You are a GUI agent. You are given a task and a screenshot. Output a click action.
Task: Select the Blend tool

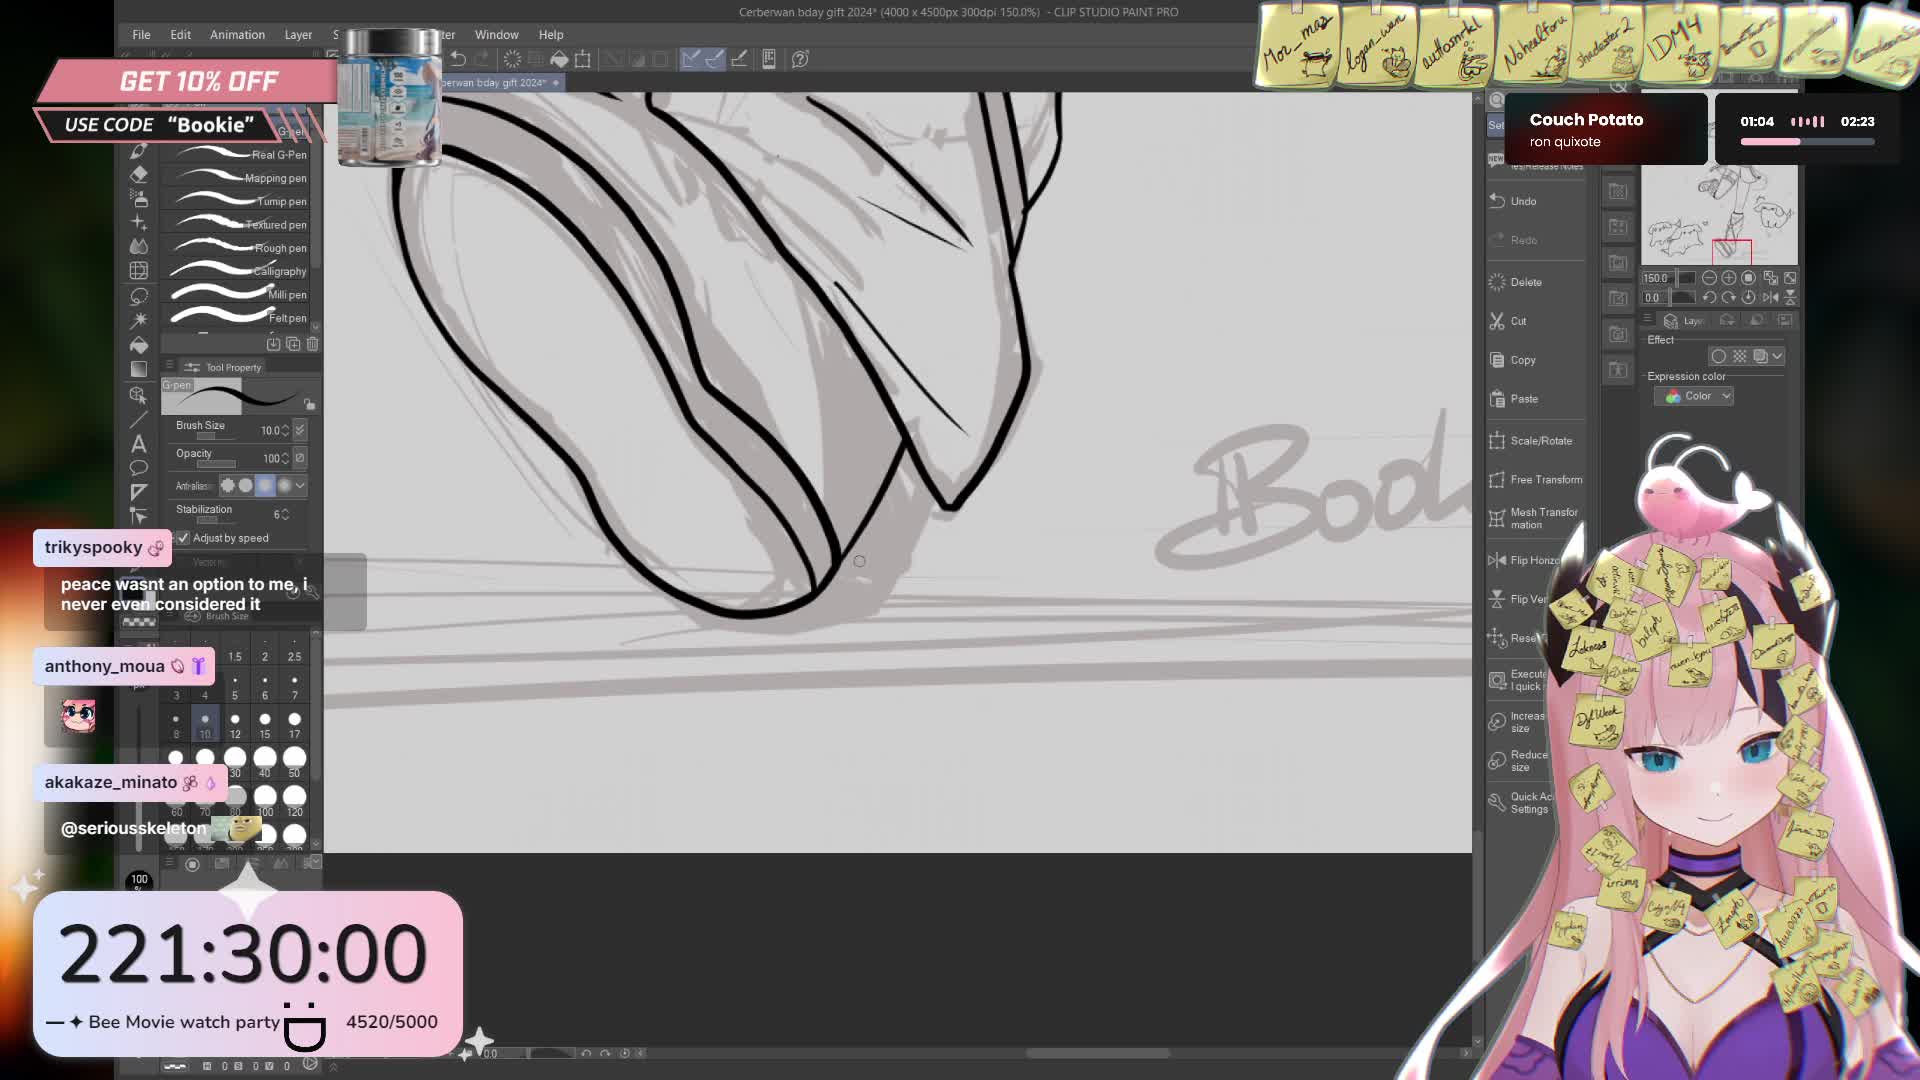tap(139, 246)
